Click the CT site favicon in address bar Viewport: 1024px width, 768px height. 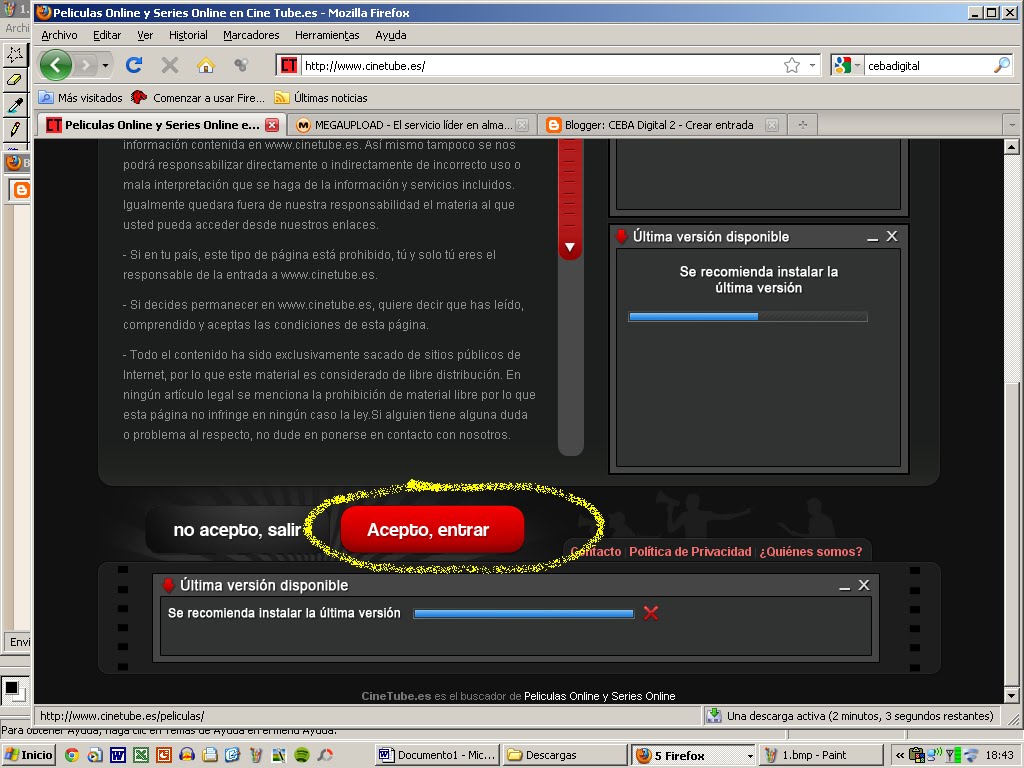pyautogui.click(x=289, y=65)
